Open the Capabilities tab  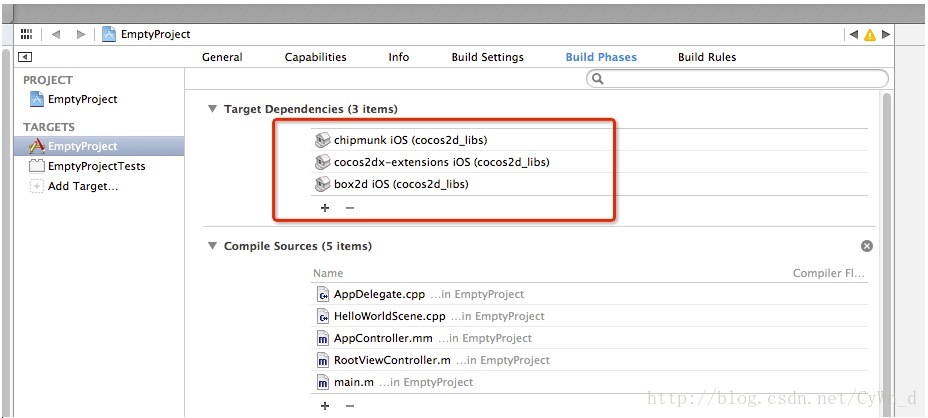click(x=315, y=57)
